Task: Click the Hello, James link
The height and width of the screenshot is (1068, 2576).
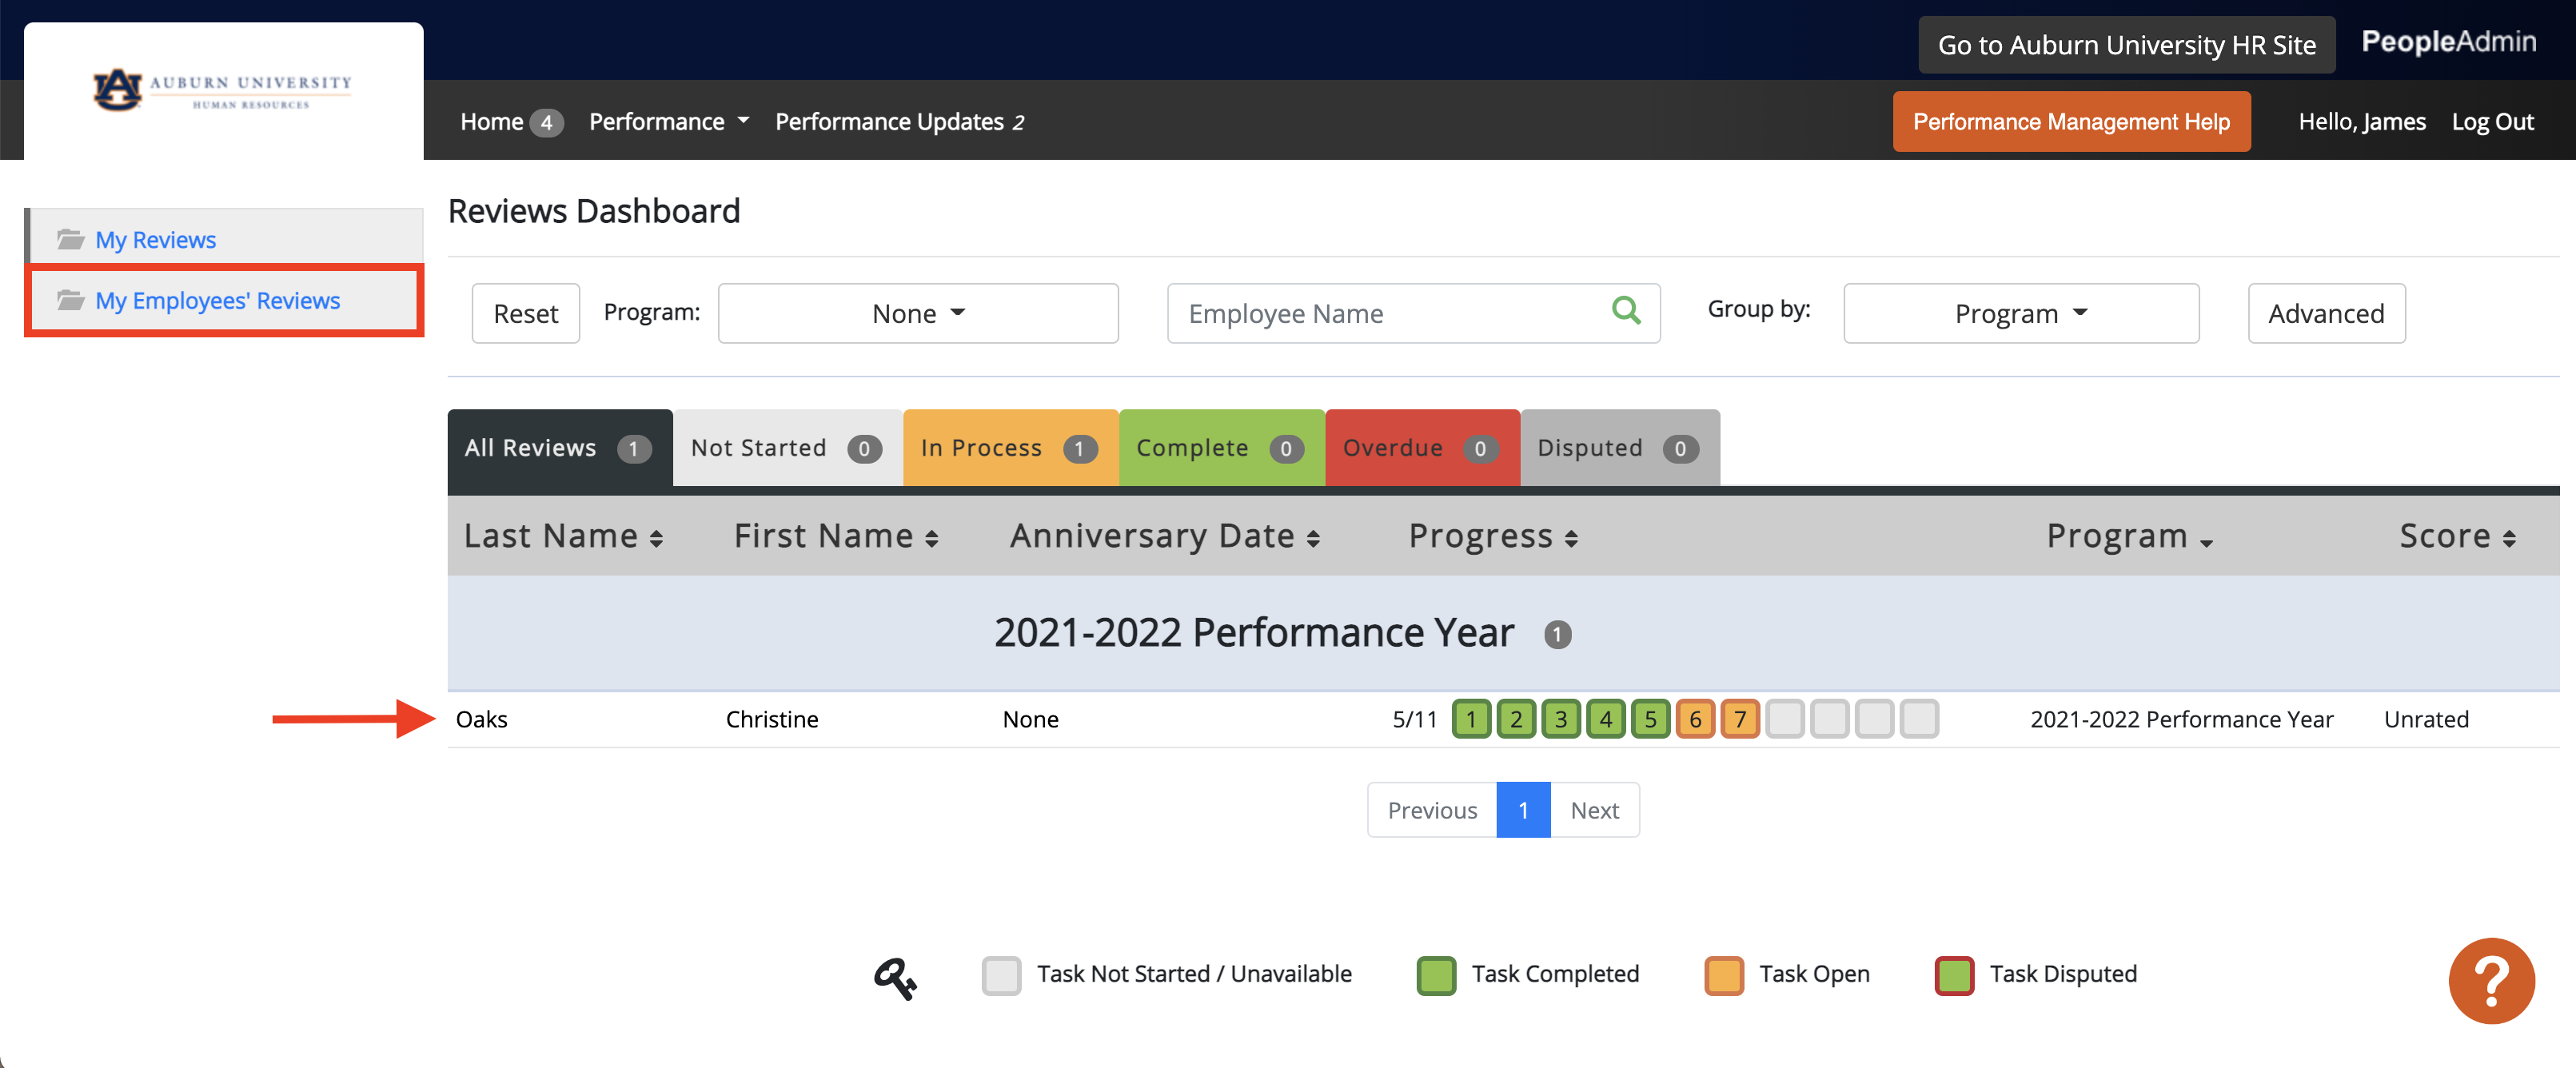Action: click(2362, 121)
